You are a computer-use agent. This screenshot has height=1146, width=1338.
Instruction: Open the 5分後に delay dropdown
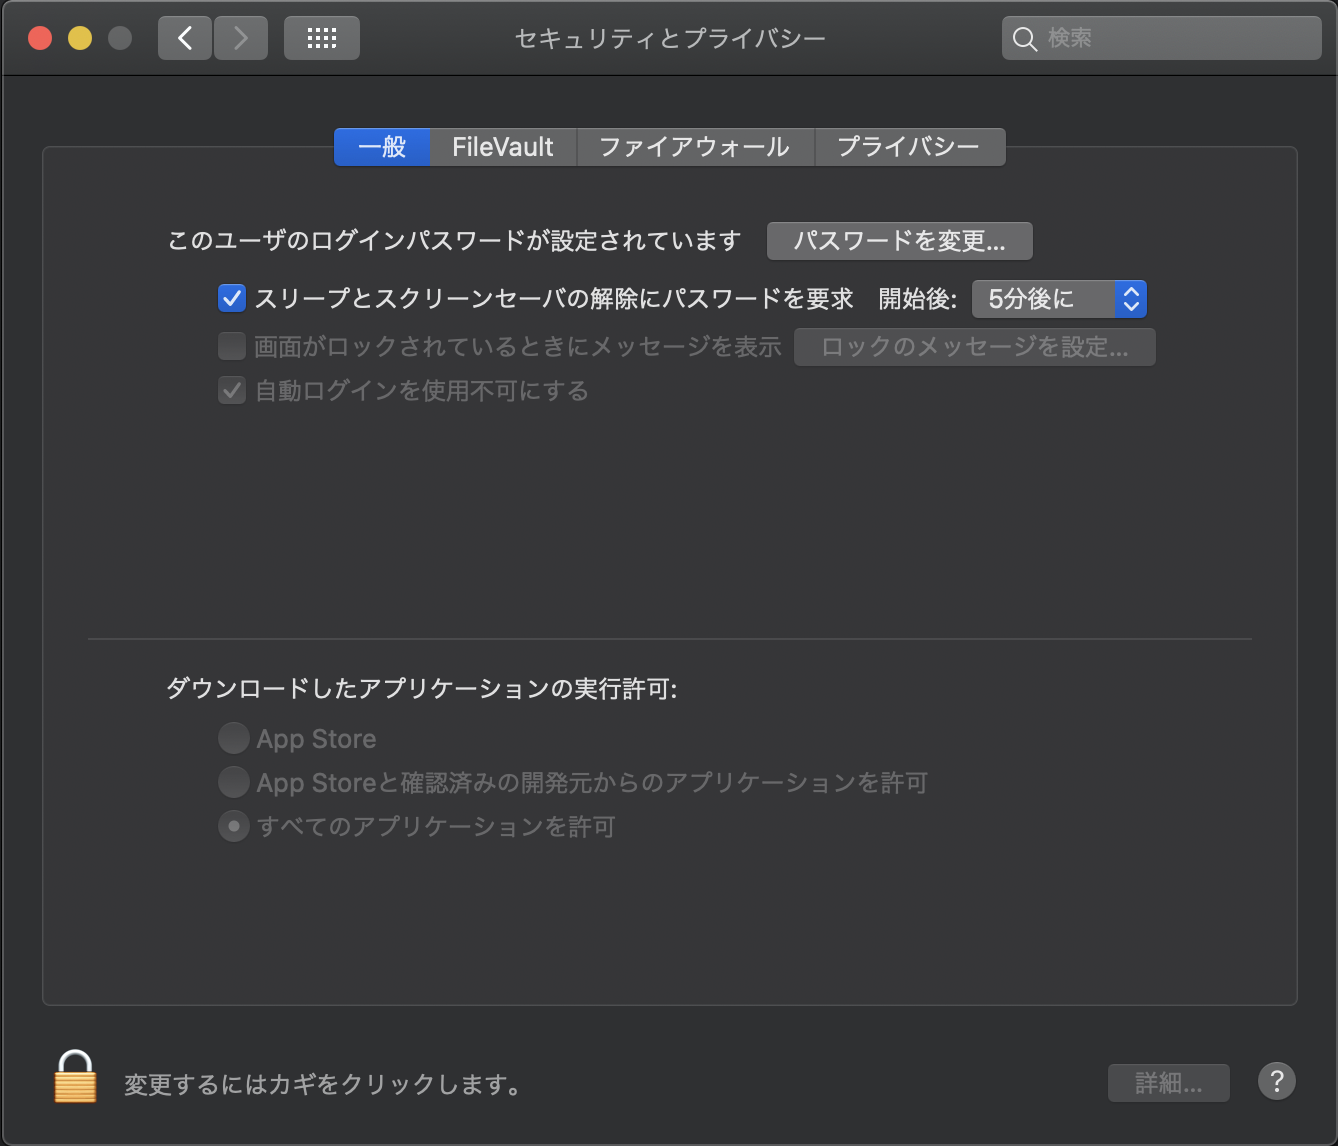[1059, 298]
